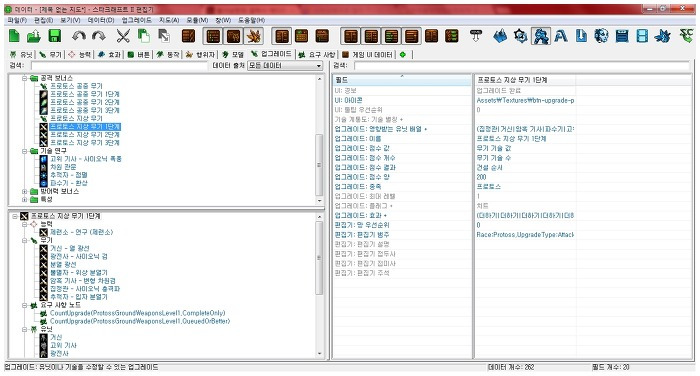Collapse the 기술 연구 folder
Image resolution: width=700 pixels, height=376 pixels.
pos(25,151)
